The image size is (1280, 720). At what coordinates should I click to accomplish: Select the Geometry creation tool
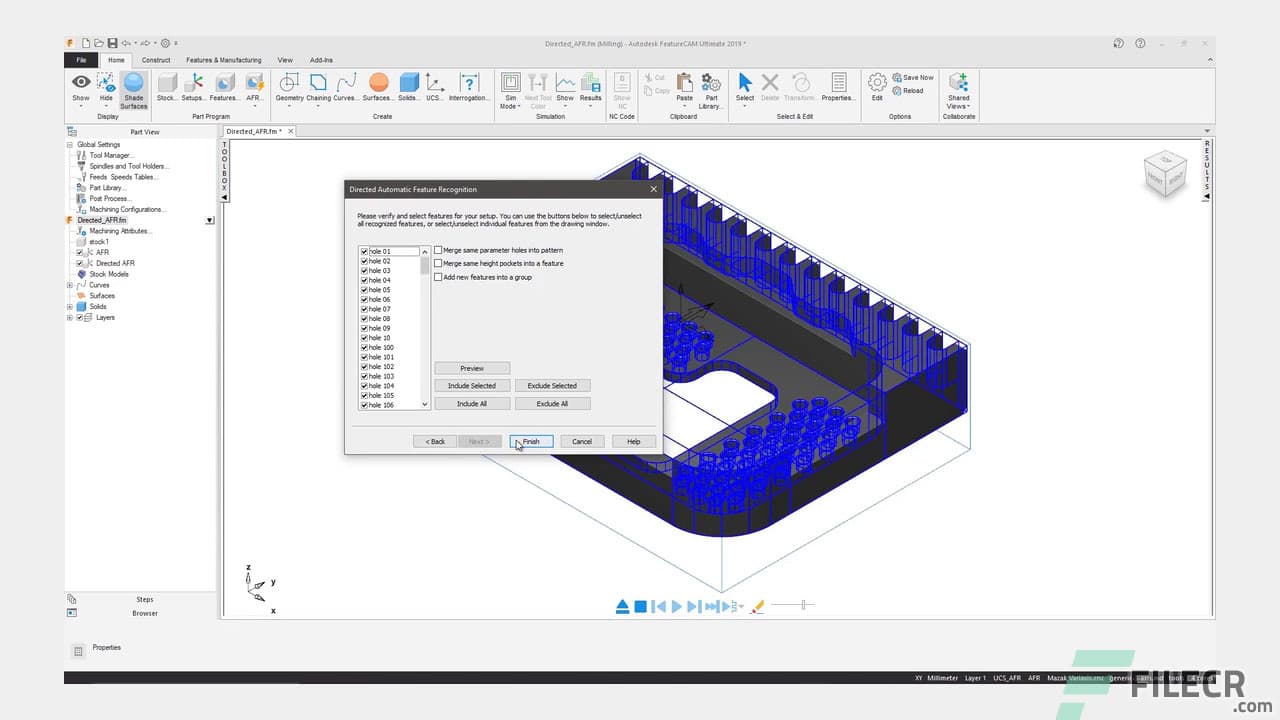288,88
